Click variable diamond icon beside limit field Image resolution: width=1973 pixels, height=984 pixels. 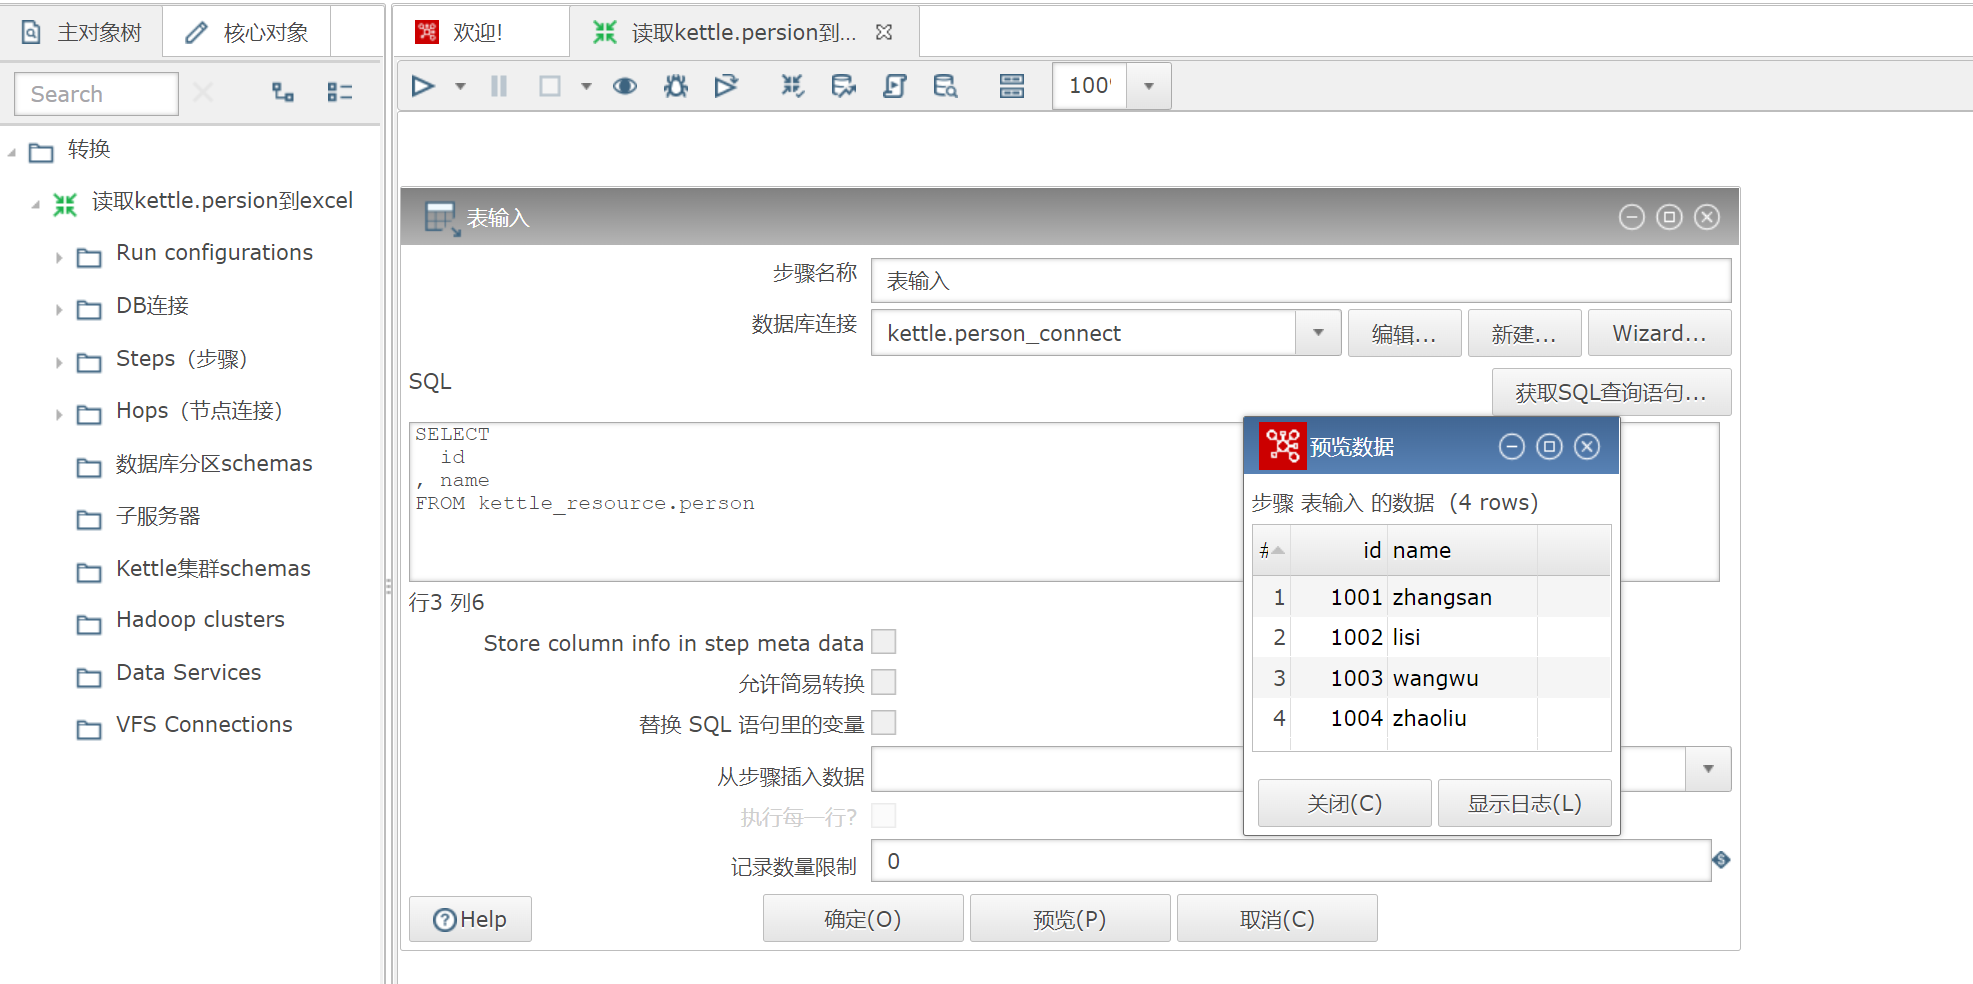[1721, 860]
